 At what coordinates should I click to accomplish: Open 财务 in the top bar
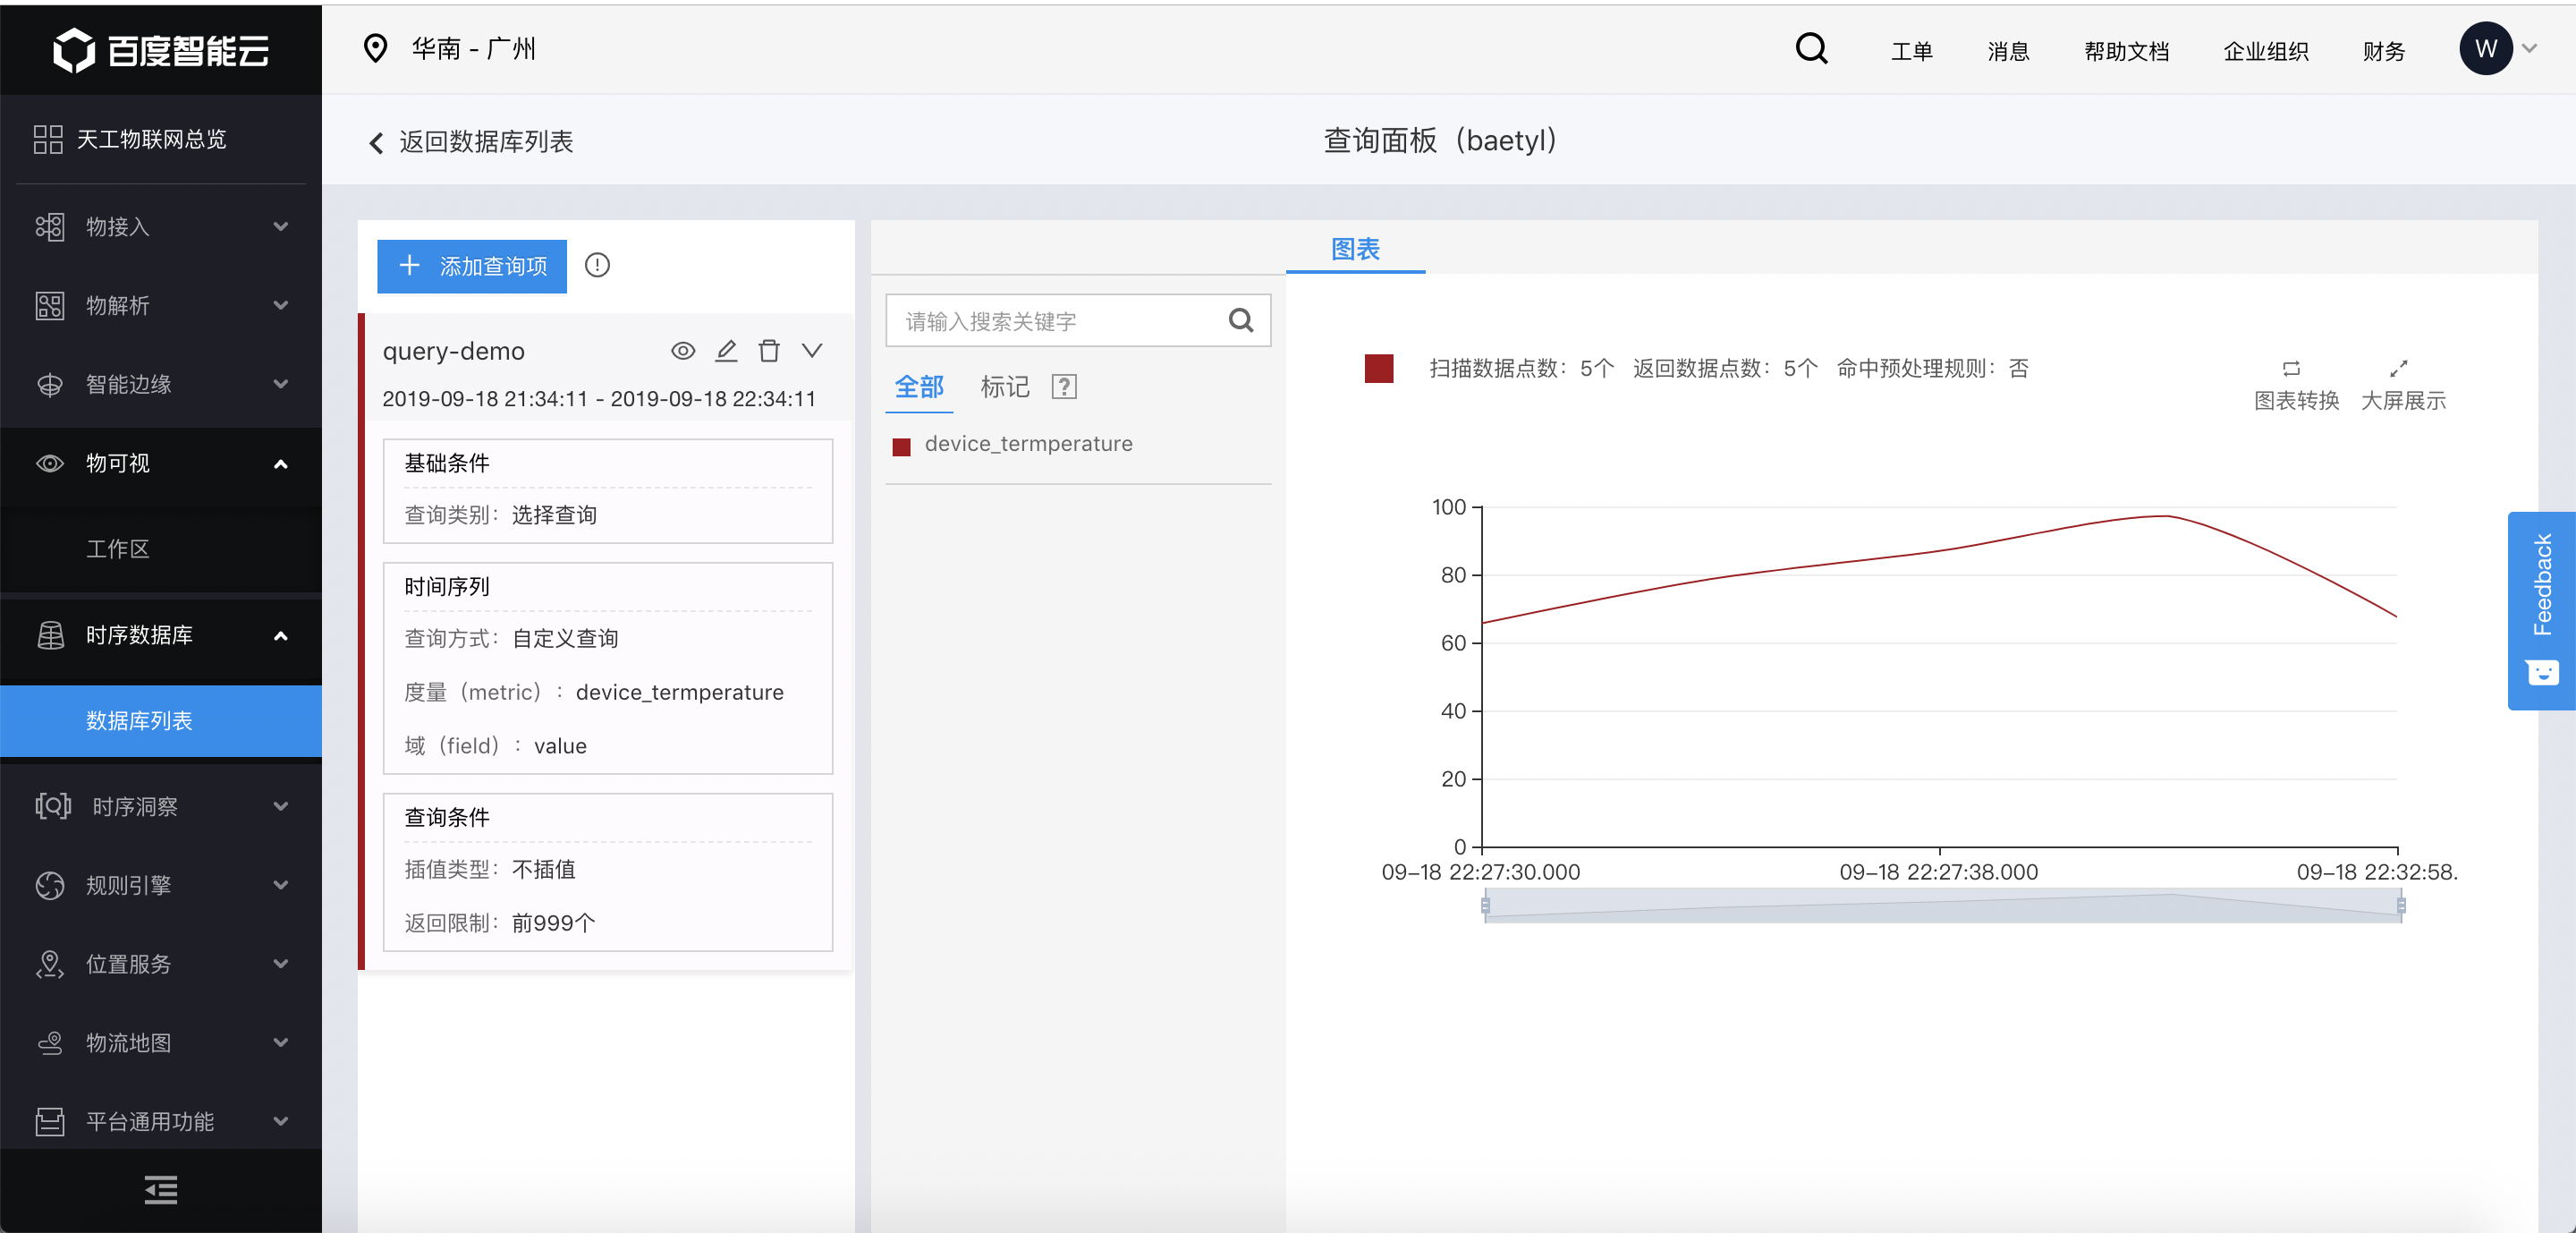(x=2383, y=51)
